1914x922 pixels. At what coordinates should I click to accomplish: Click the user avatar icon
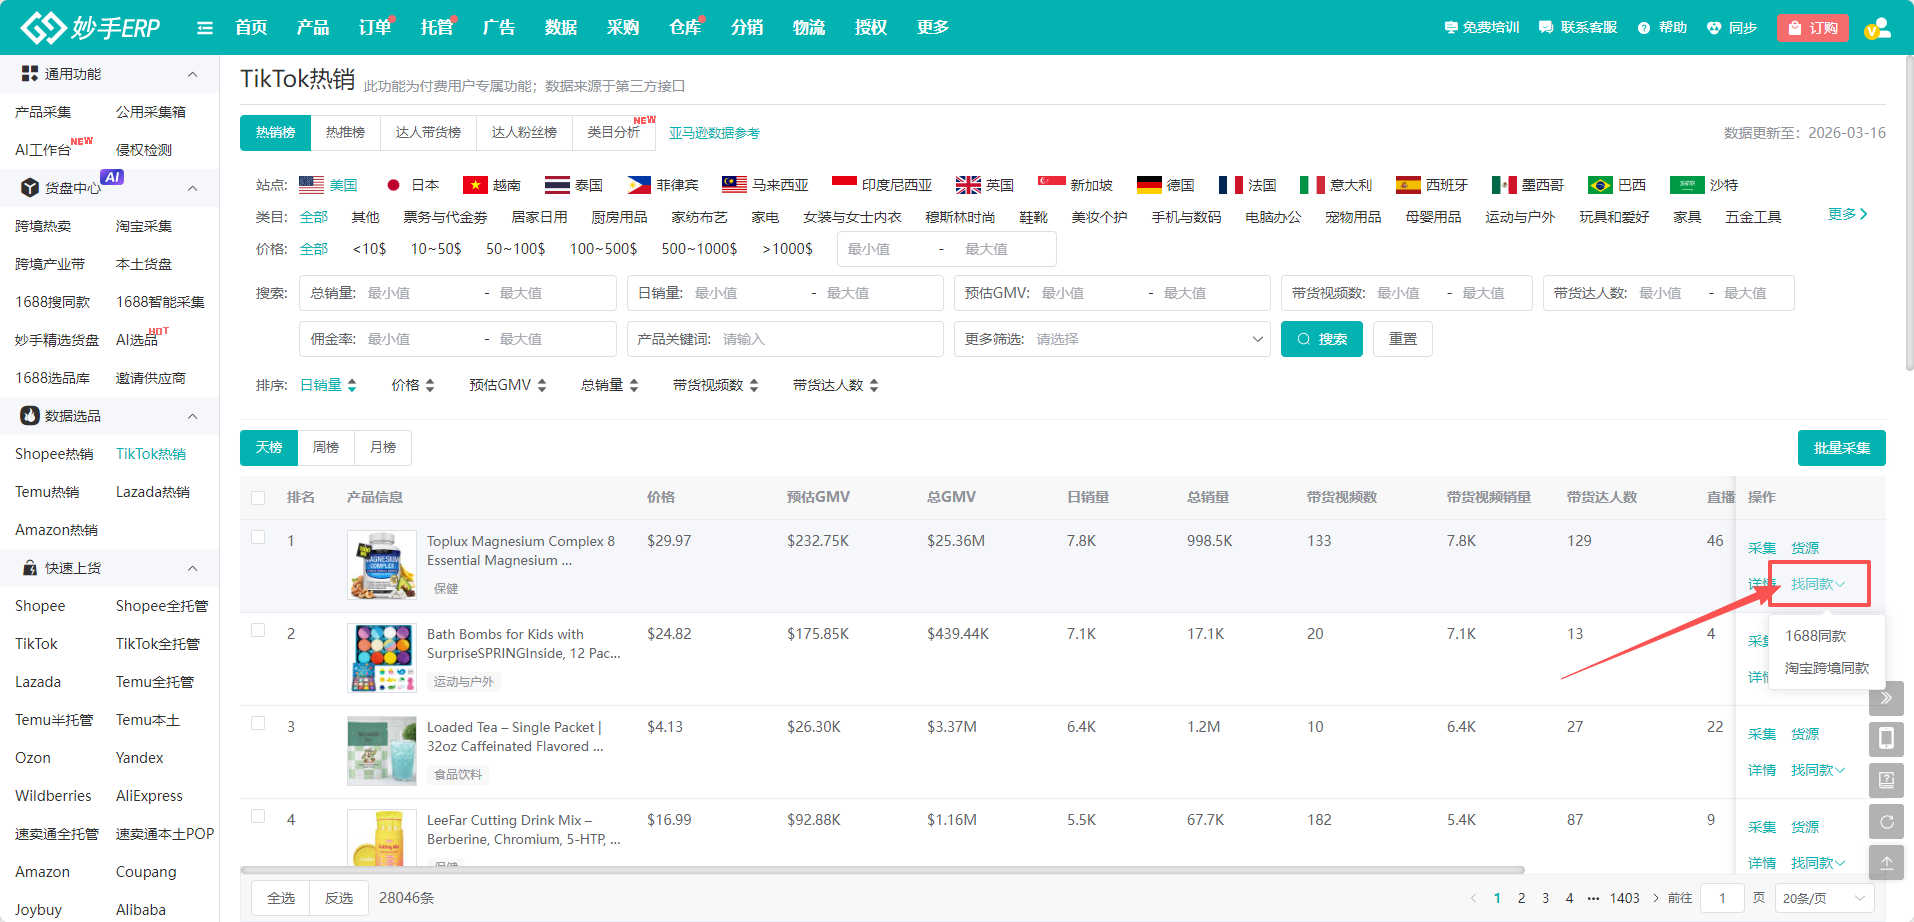[x=1878, y=28]
